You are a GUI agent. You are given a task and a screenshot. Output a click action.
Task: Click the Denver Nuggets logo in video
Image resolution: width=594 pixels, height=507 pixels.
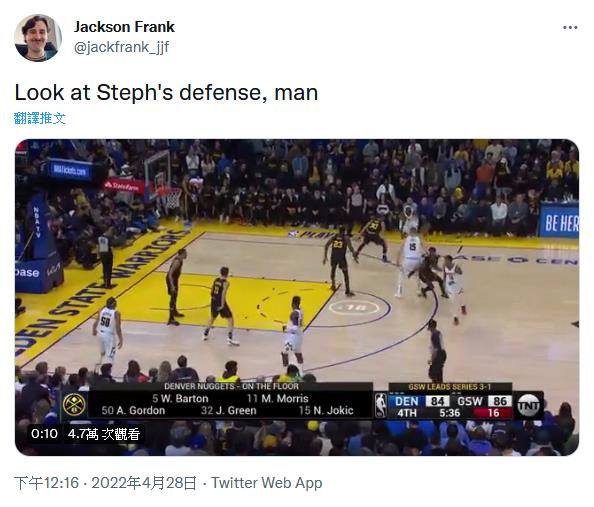[74, 405]
